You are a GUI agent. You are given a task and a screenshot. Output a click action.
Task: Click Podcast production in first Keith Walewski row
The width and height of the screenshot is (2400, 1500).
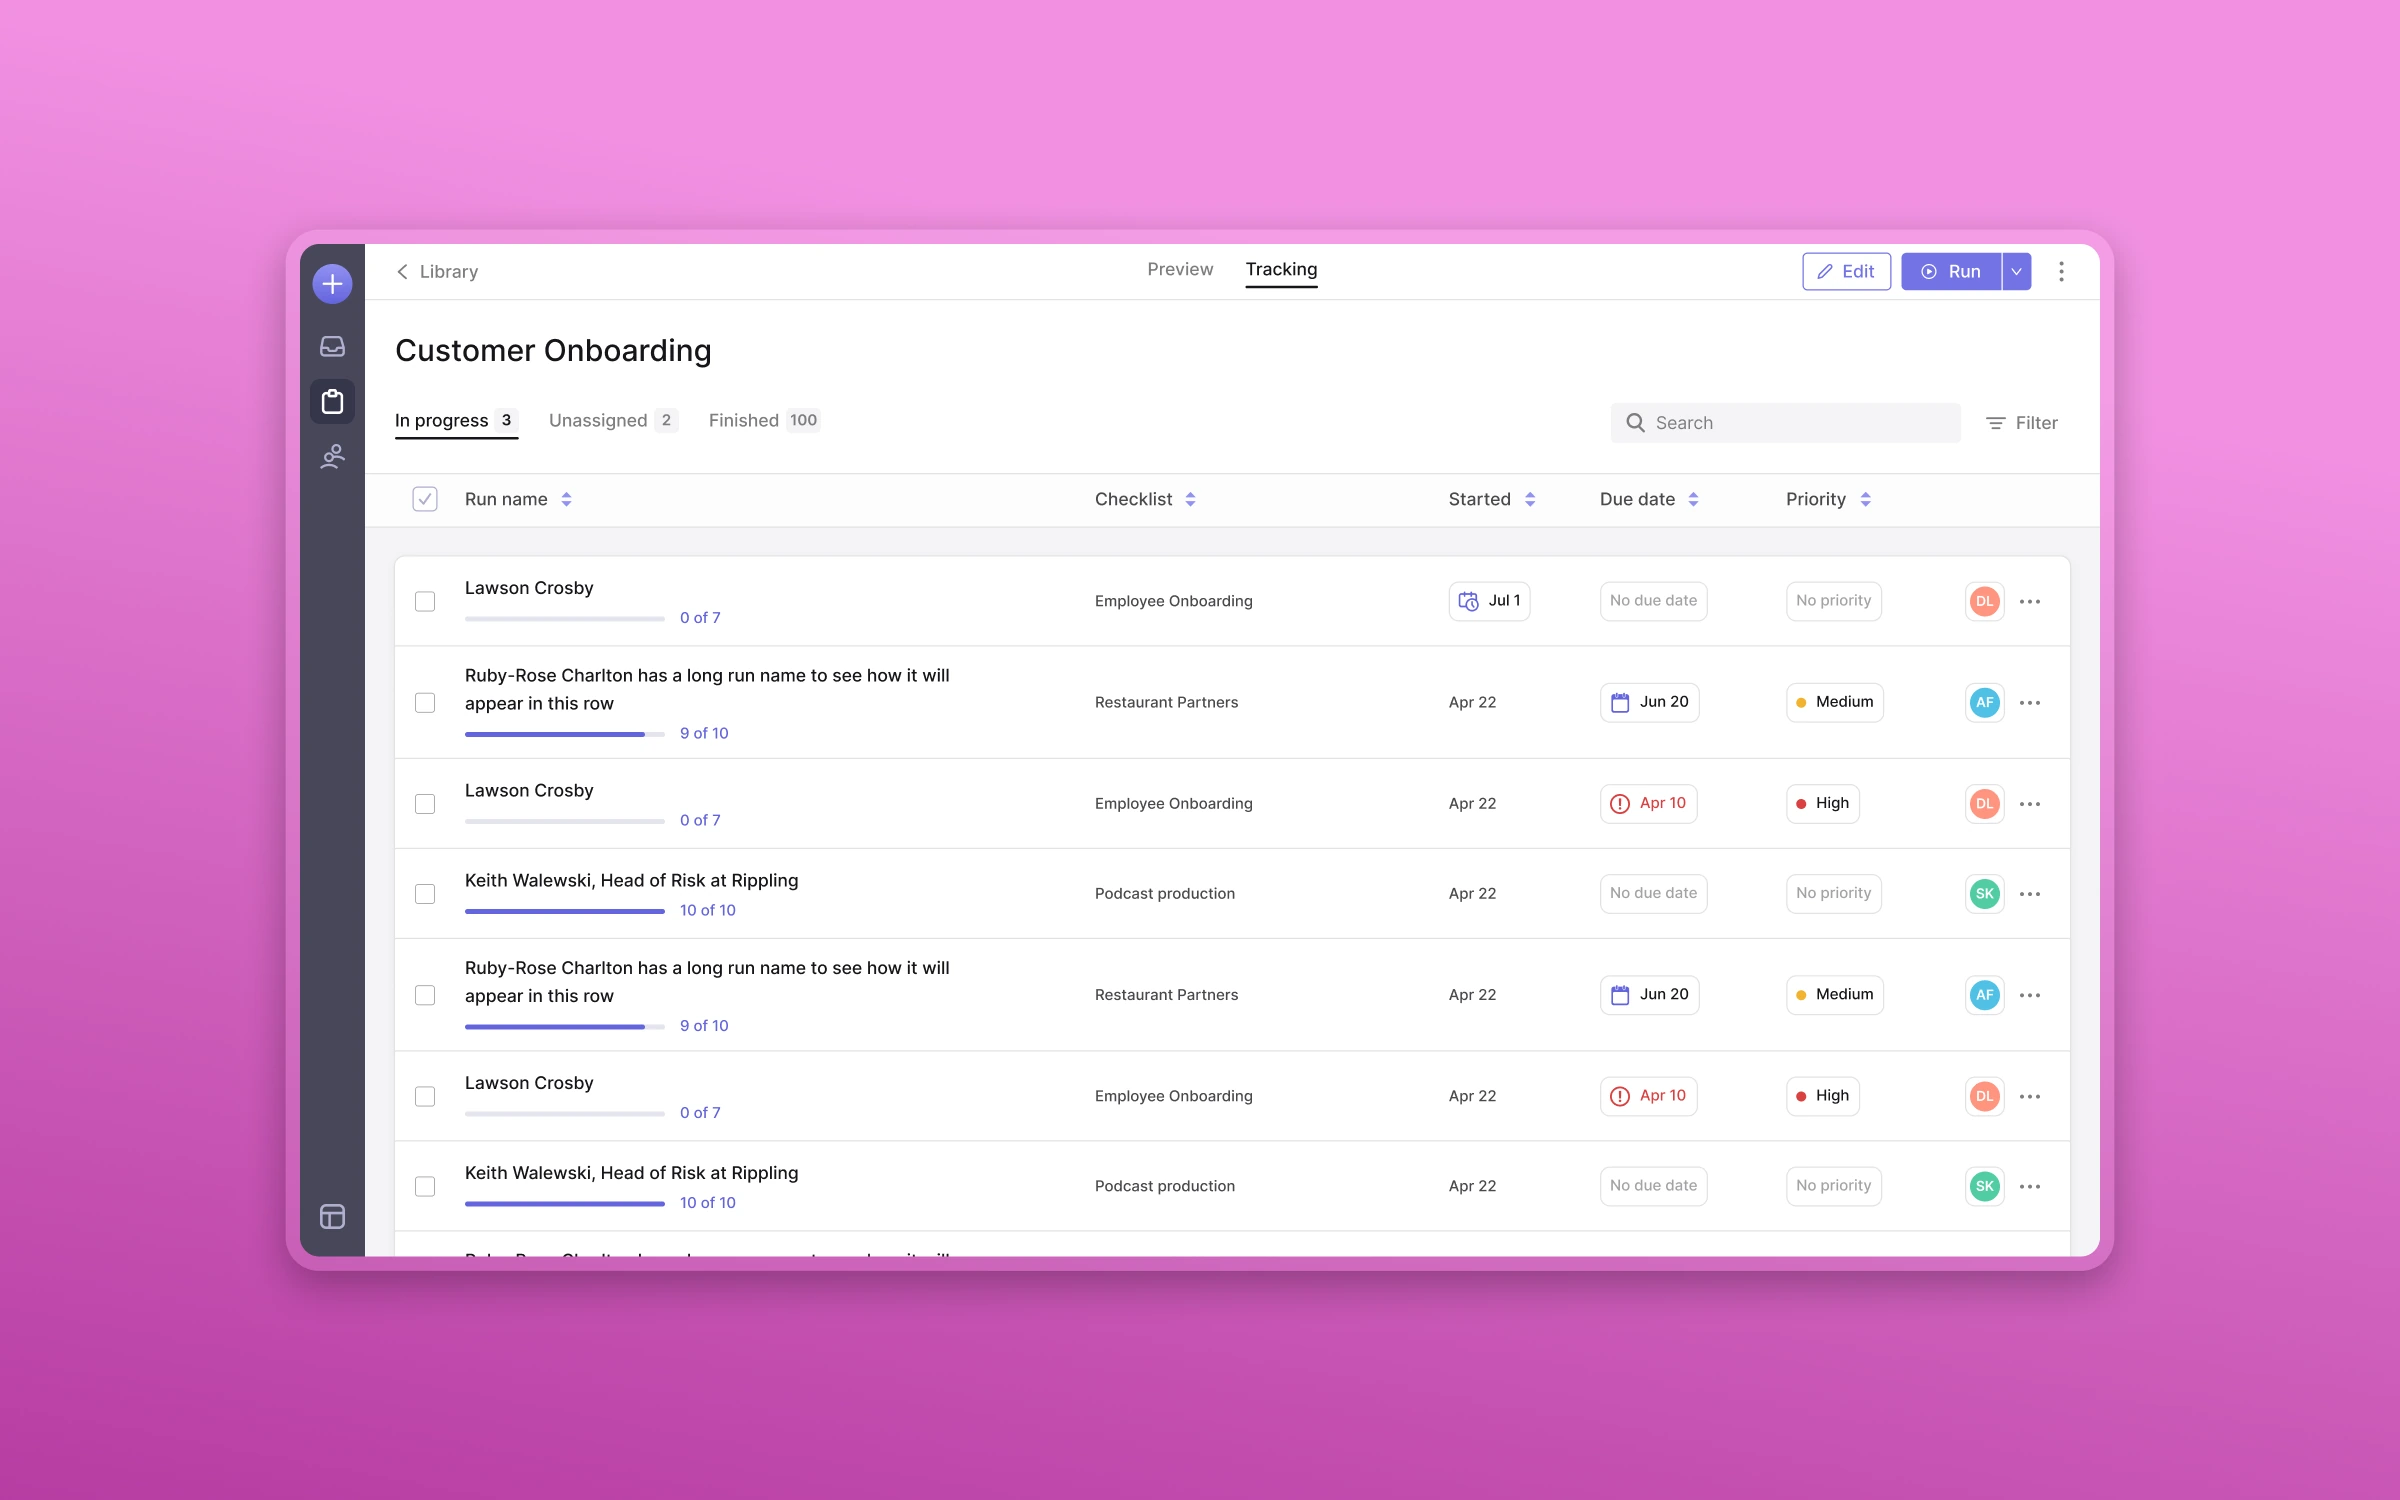coord(1164,894)
